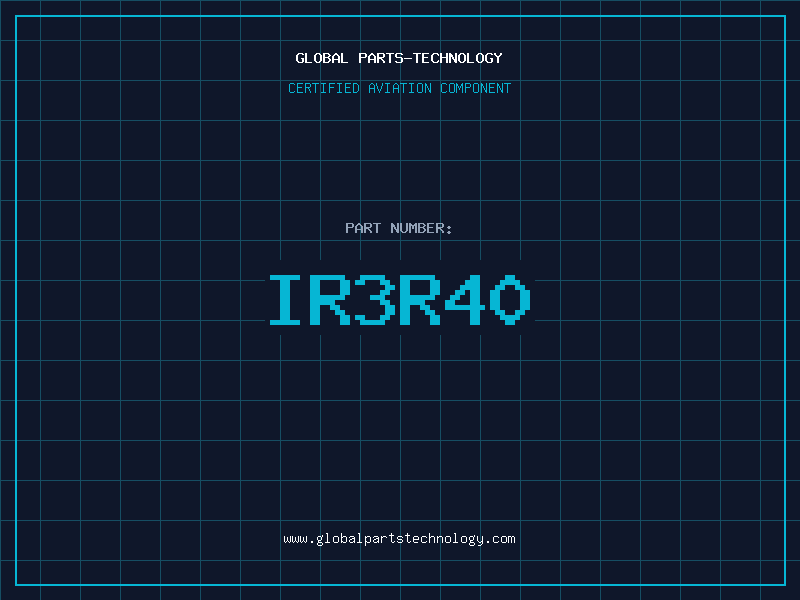Select the large IR3R40 part number
Image resolution: width=800 pixels, height=600 pixels.
point(399,299)
